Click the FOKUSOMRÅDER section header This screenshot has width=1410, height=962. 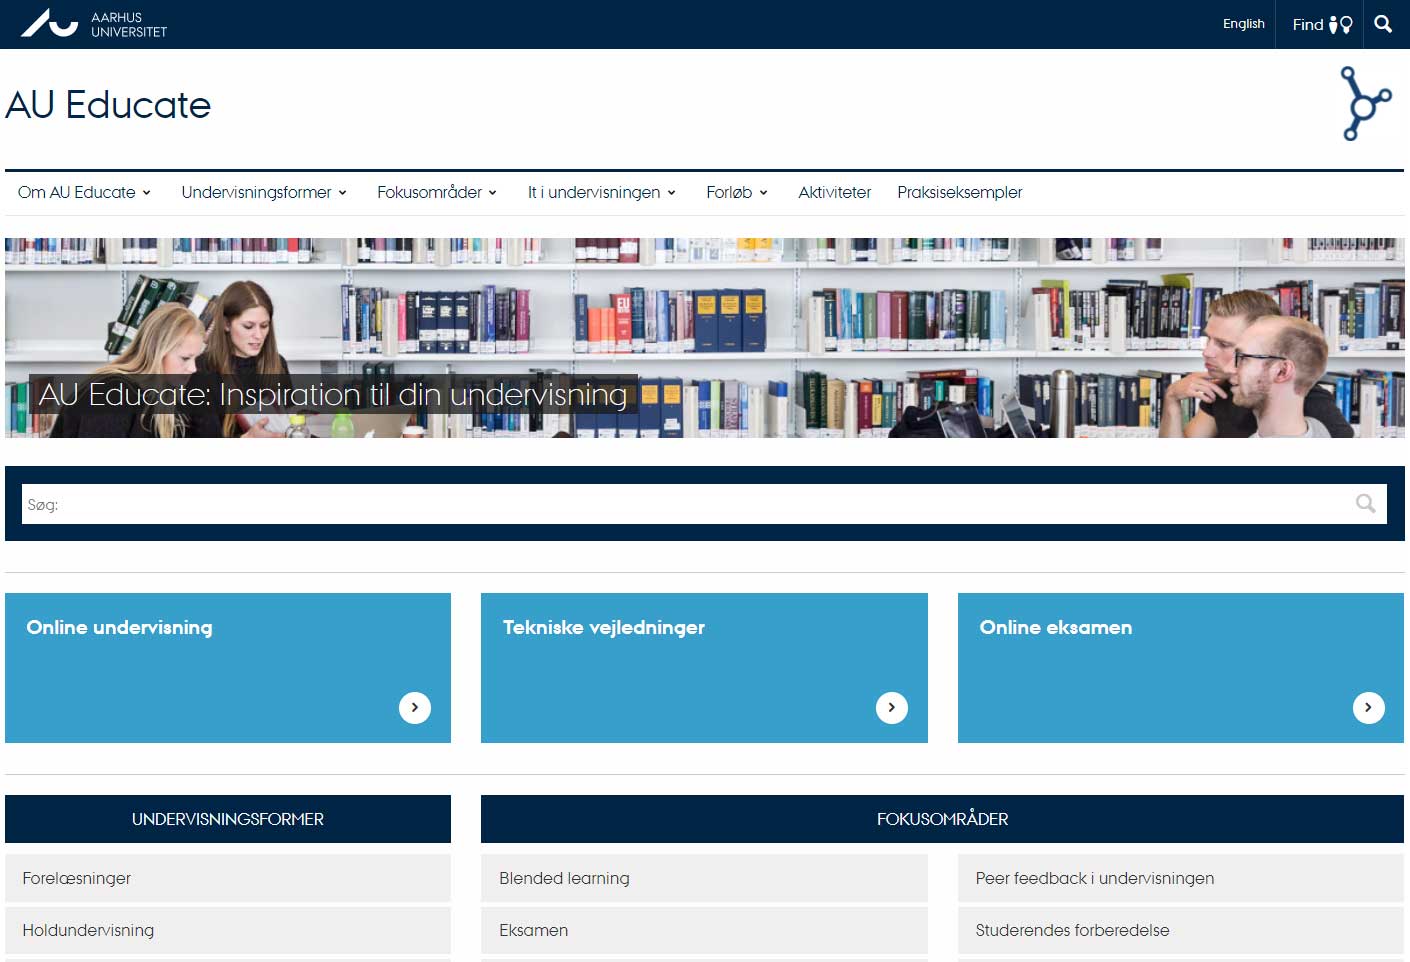(x=942, y=819)
